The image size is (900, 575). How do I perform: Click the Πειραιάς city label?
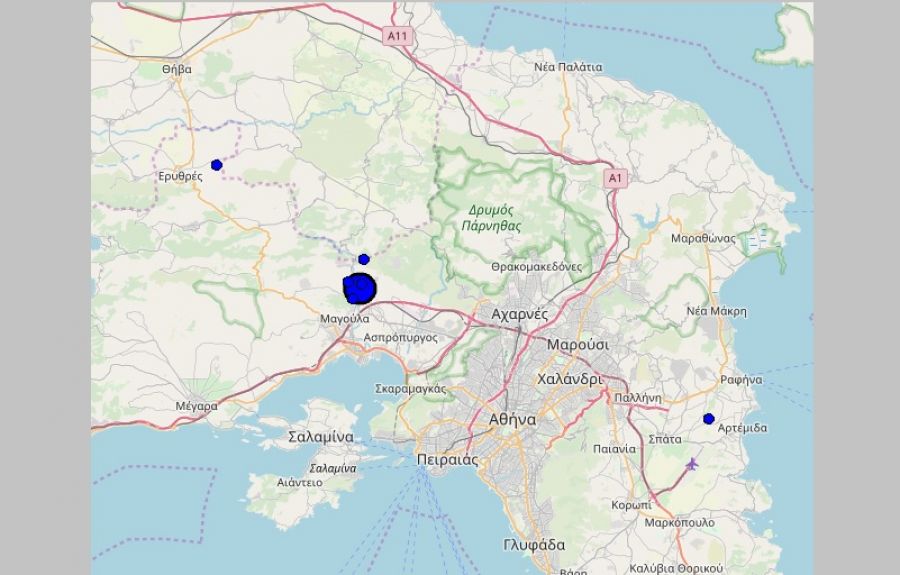pyautogui.click(x=447, y=460)
